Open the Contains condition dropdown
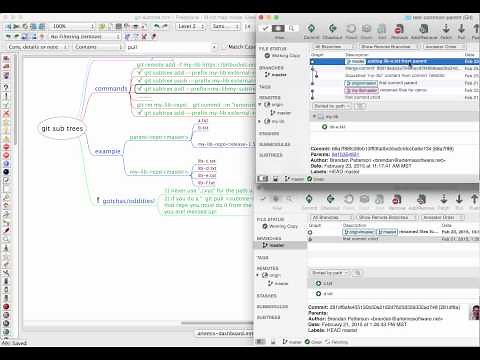Image resolution: width=480 pixels, height=360 pixels. coord(98,47)
